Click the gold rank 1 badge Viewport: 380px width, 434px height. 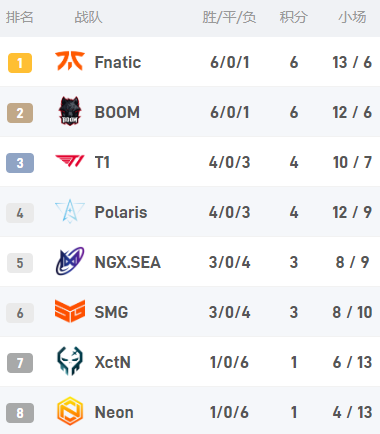[x=20, y=63]
